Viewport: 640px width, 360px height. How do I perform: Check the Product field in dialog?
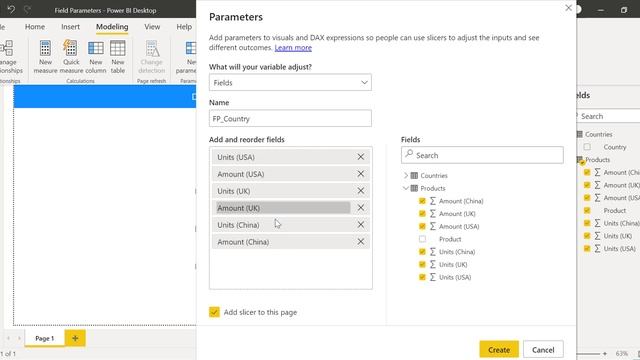click(422, 239)
